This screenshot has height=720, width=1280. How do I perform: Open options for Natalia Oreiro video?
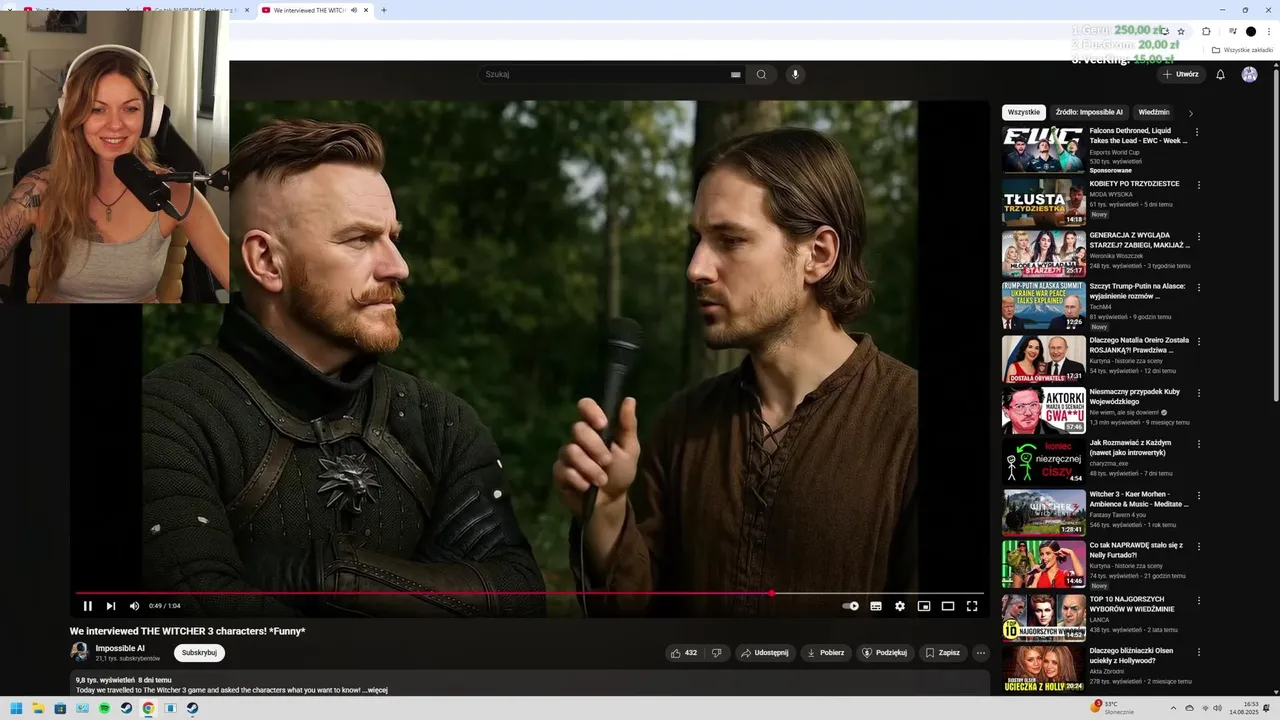pyautogui.click(x=1197, y=341)
